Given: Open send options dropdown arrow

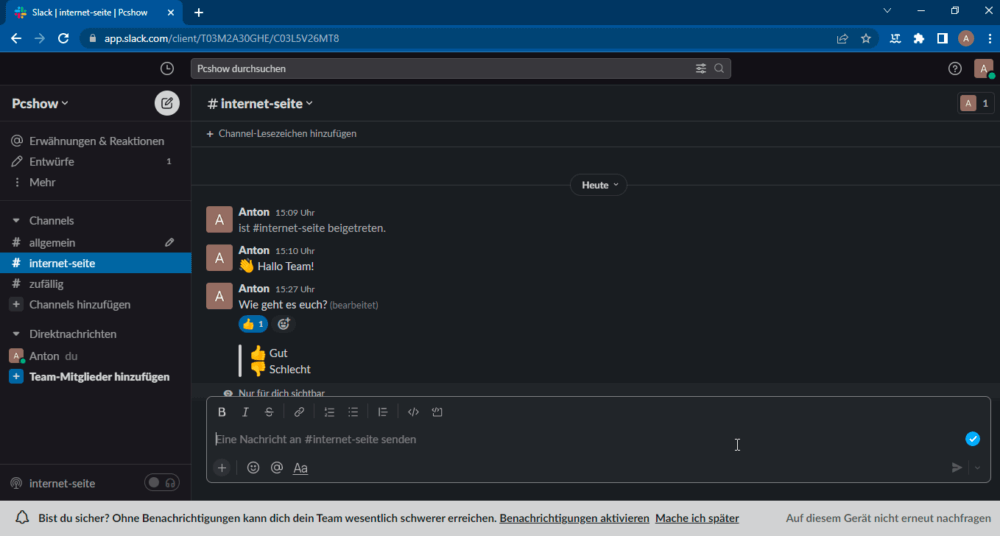Looking at the screenshot, I should (x=977, y=468).
